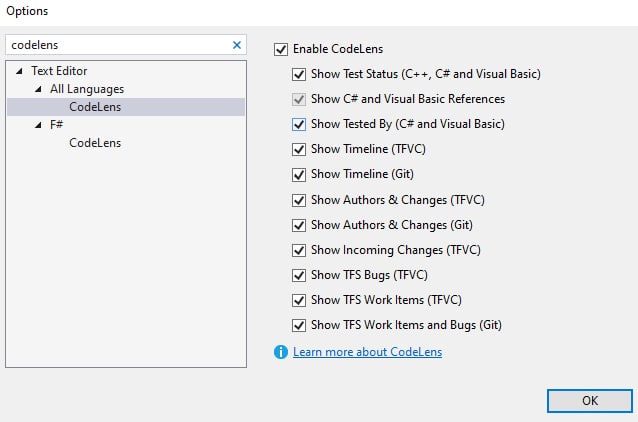The width and height of the screenshot is (638, 422).
Task: Collapse the All Languages node
Action: [x=38, y=89]
